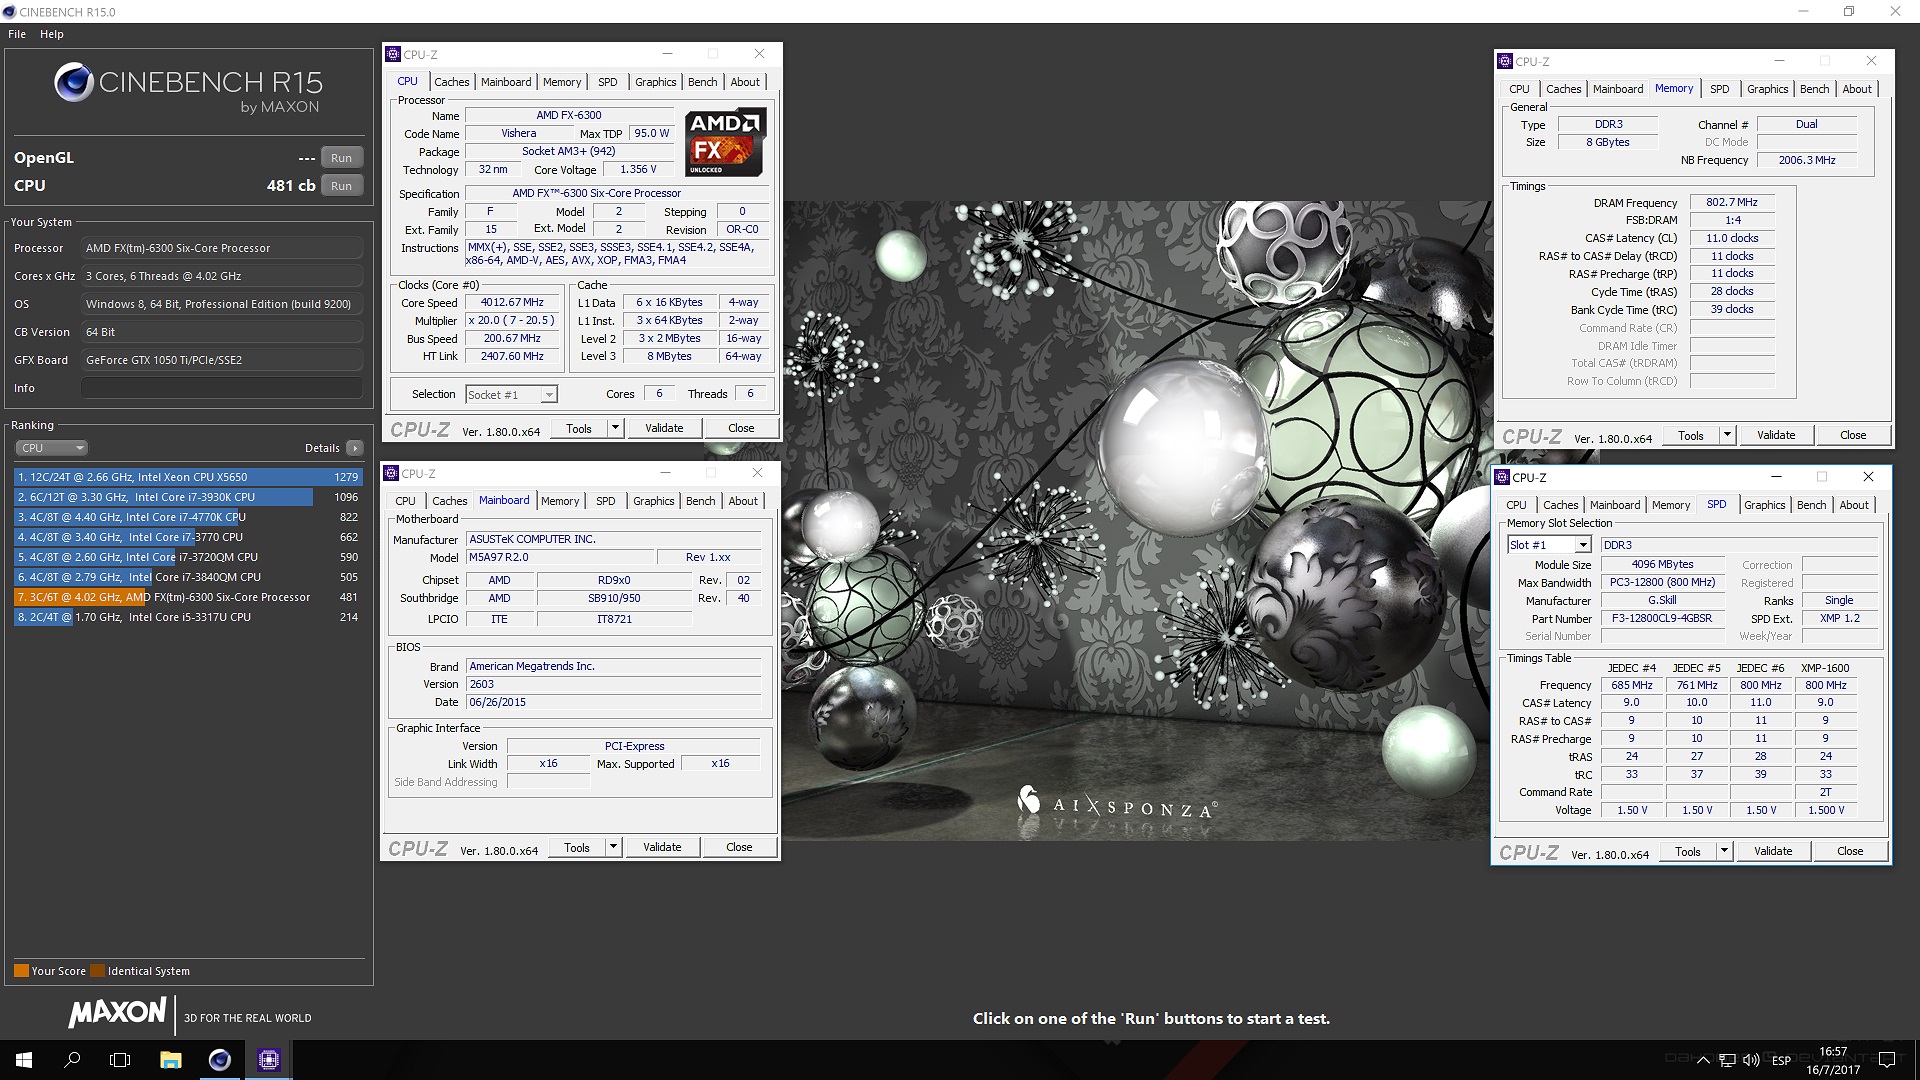Click Tools button in the SPD window
Viewport: 1920px width, 1080px height.
click(x=1688, y=851)
